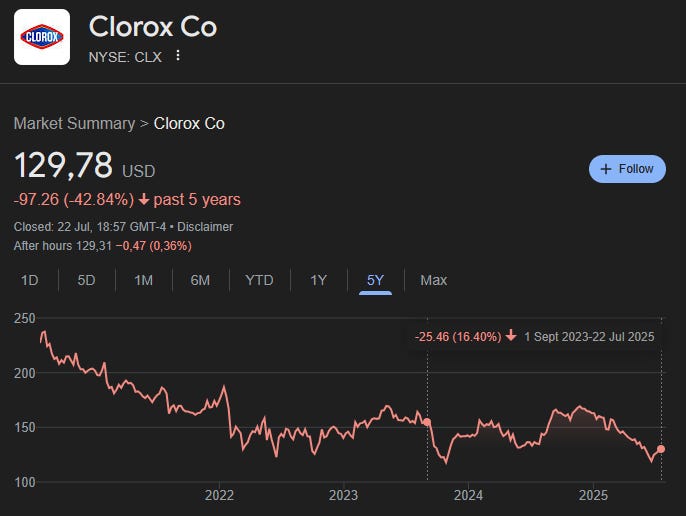
Task: Click the down arrow icon in the chart tooltip
Action: point(511,336)
